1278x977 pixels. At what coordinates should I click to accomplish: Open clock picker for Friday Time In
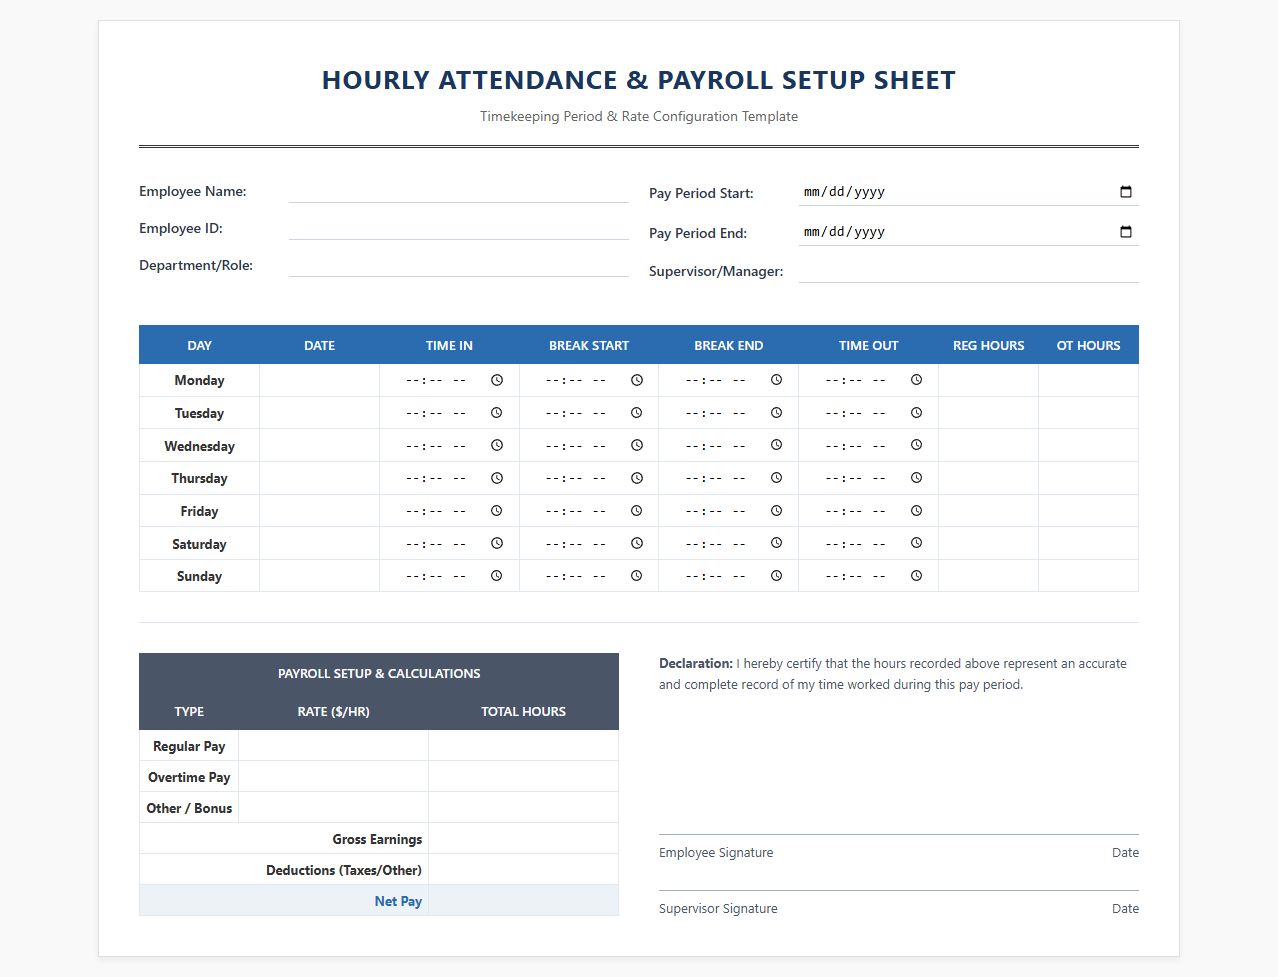(497, 511)
